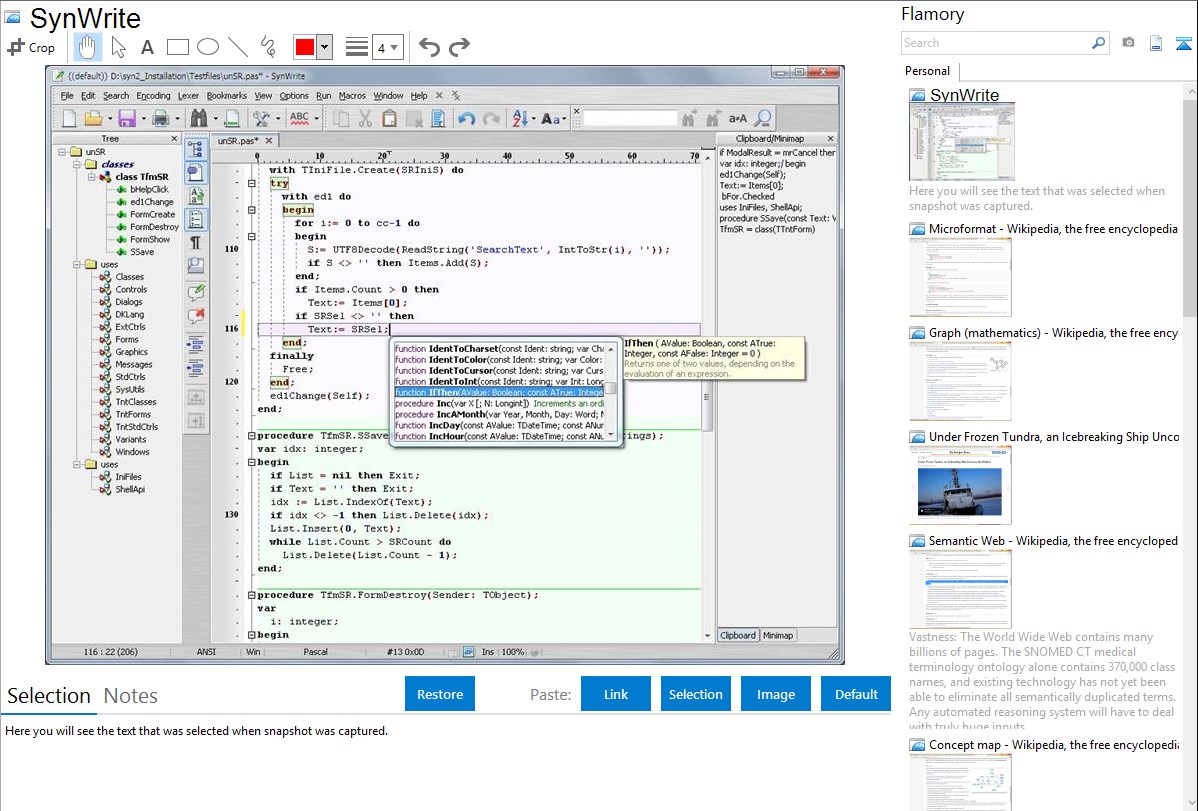Click the Flamory search field
Screen dimensions: 1198x811
click(x=996, y=43)
